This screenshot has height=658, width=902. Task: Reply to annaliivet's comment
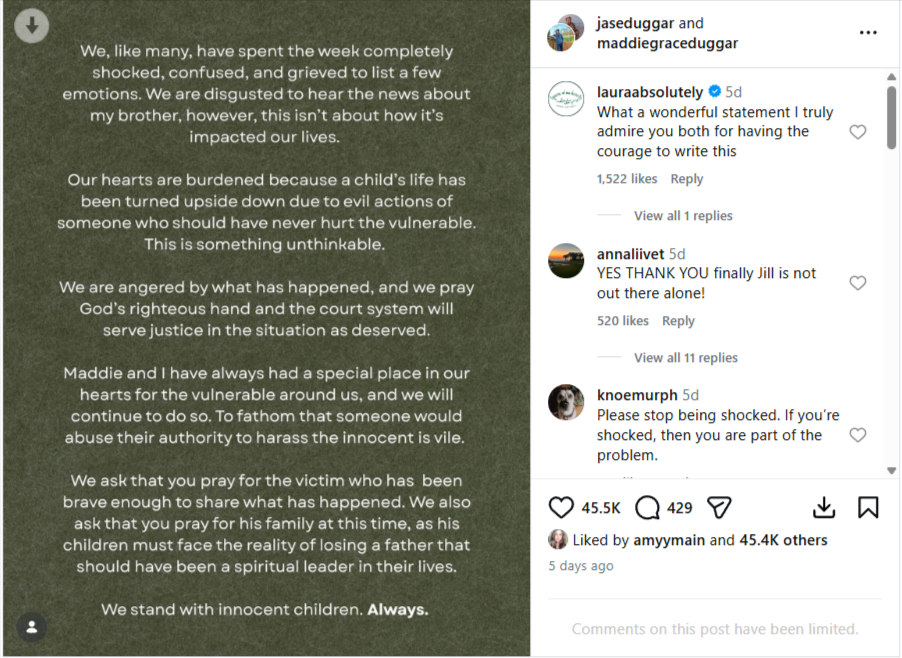click(678, 321)
